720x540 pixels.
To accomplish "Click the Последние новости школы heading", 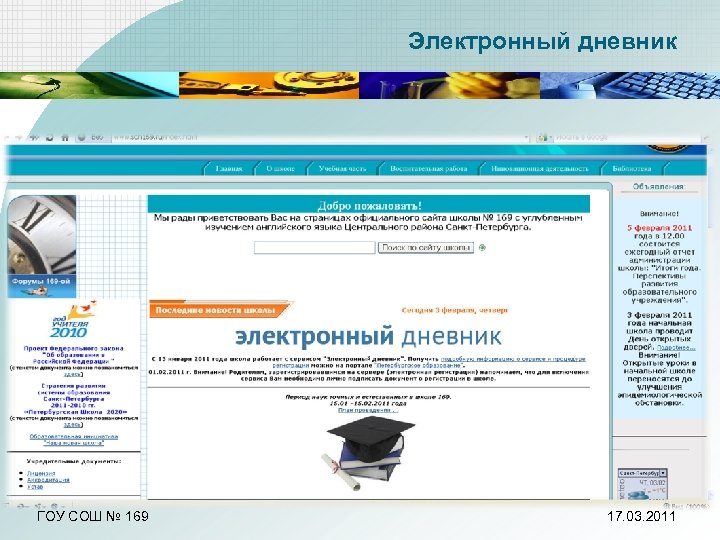I will click(215, 310).
